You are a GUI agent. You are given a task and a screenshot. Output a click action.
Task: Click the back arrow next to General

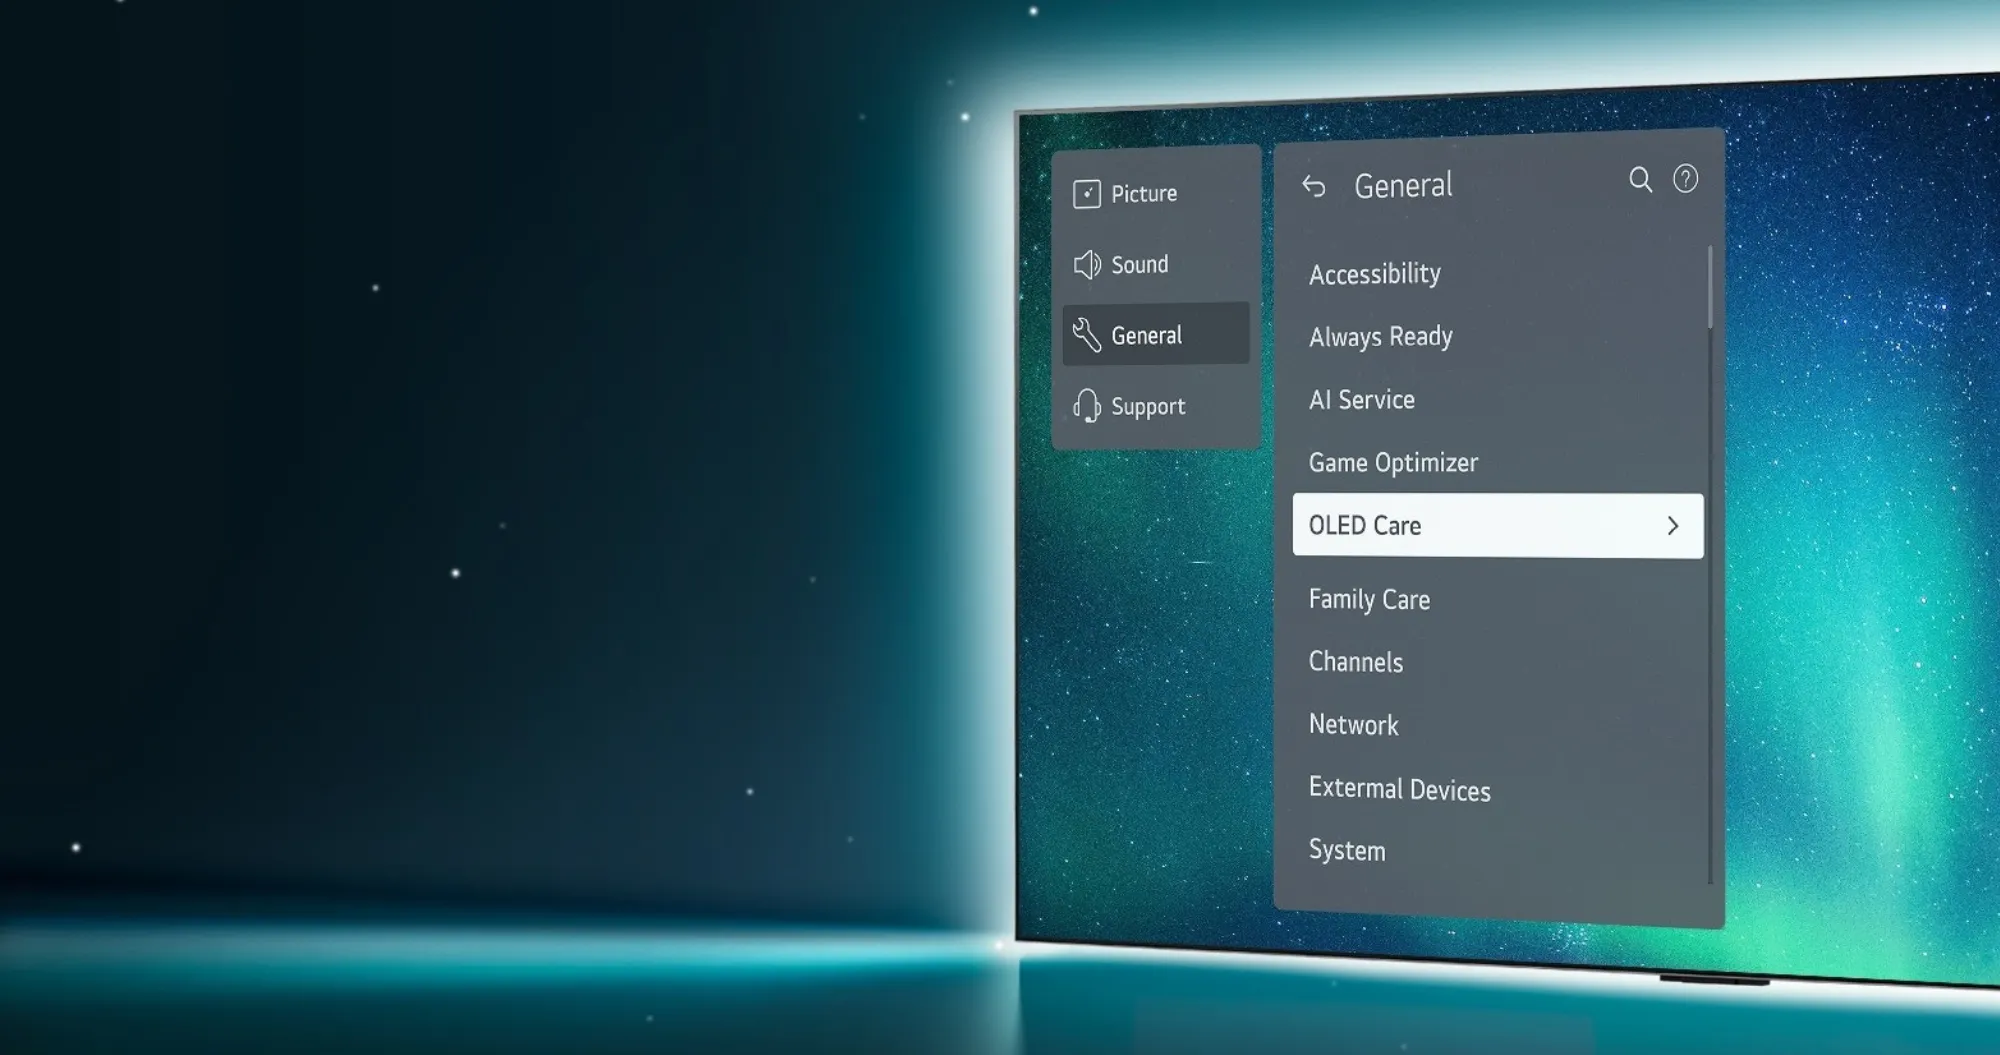click(1315, 185)
